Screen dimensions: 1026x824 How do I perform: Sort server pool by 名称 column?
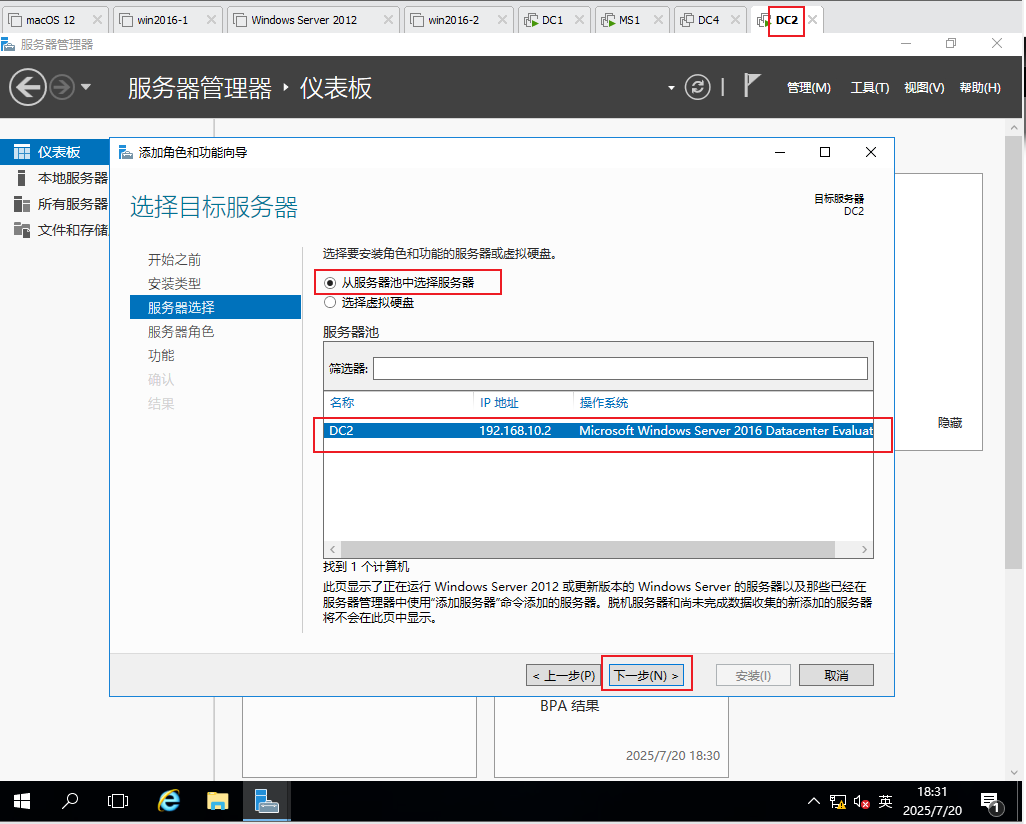(x=342, y=403)
